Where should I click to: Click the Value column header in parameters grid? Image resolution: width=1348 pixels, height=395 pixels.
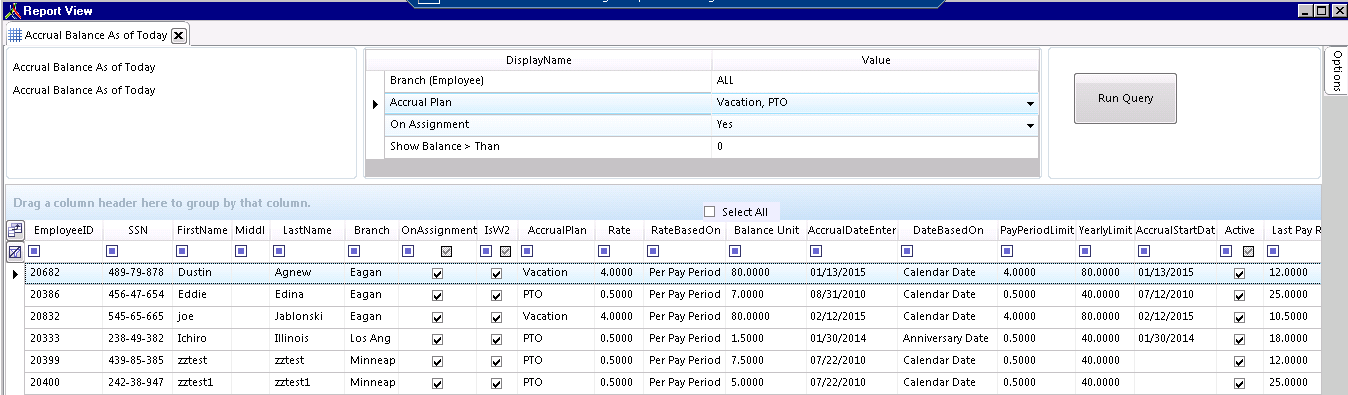click(x=876, y=60)
